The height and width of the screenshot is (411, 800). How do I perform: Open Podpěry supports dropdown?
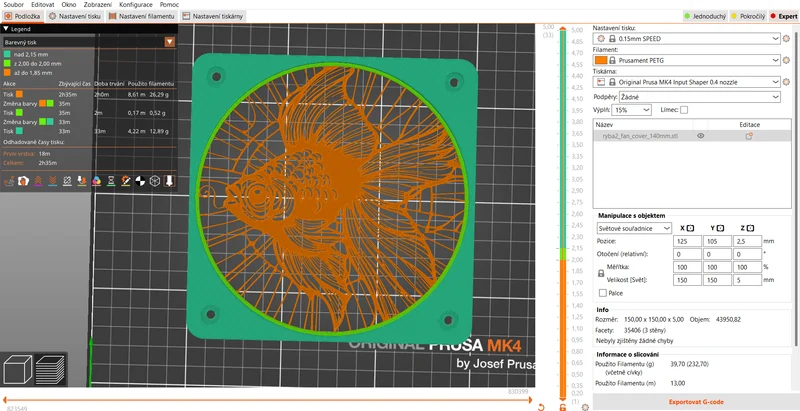[x=699, y=97]
